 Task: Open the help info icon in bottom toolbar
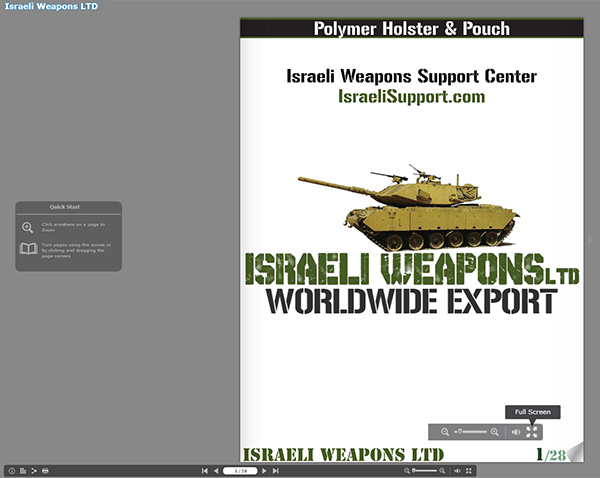(11, 471)
